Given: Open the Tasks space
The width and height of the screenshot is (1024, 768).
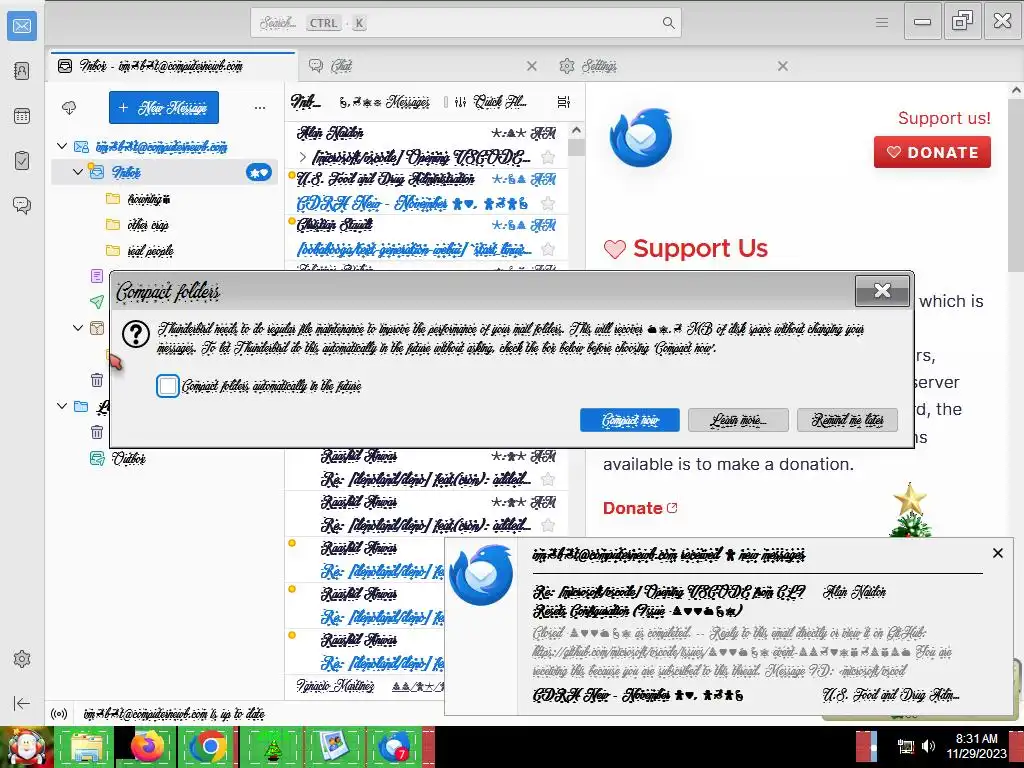Looking at the screenshot, I should pyautogui.click(x=22, y=161).
